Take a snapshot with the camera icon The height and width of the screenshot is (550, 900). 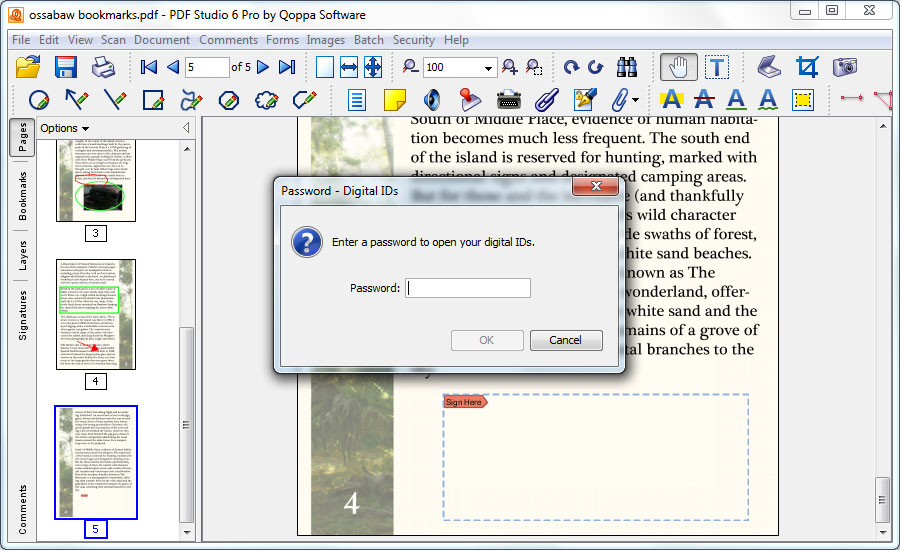[845, 67]
